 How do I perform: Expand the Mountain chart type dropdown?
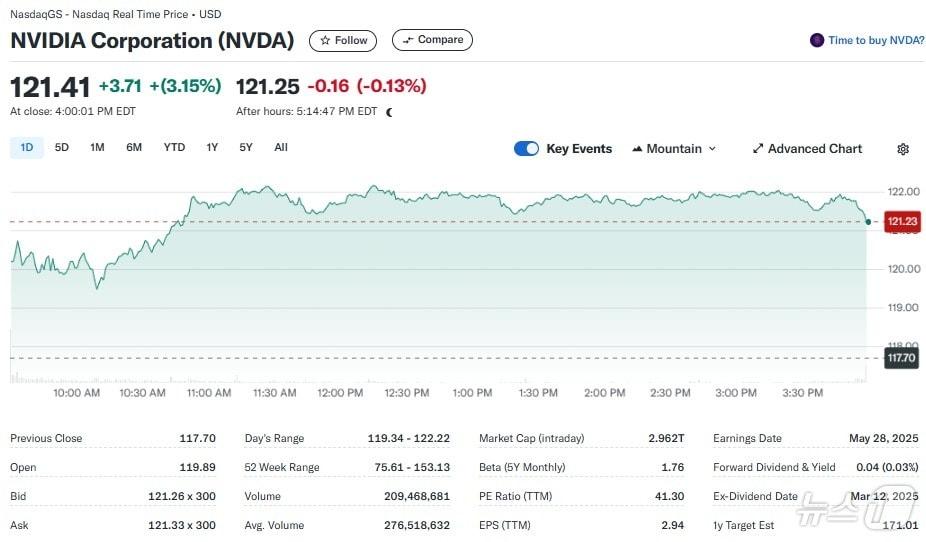[x=674, y=149]
